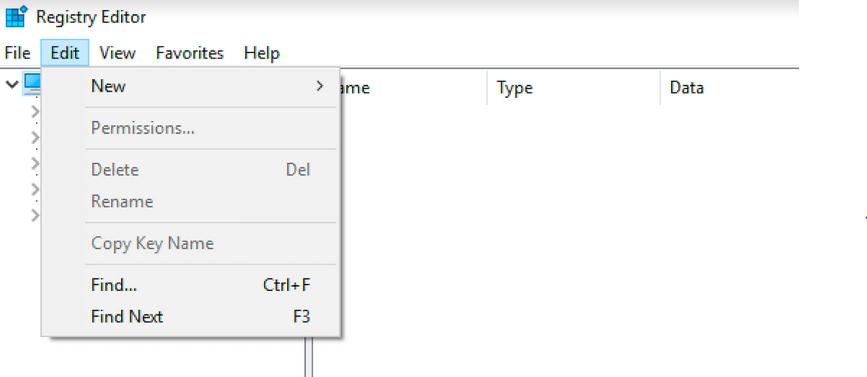
Task: Click the pane splitter below the menu
Action: point(309,357)
